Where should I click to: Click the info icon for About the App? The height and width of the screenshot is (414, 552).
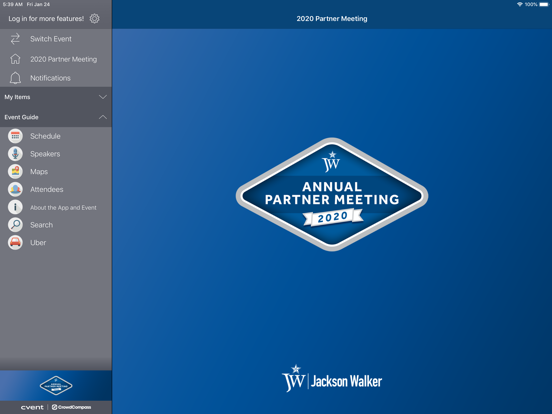(x=15, y=207)
